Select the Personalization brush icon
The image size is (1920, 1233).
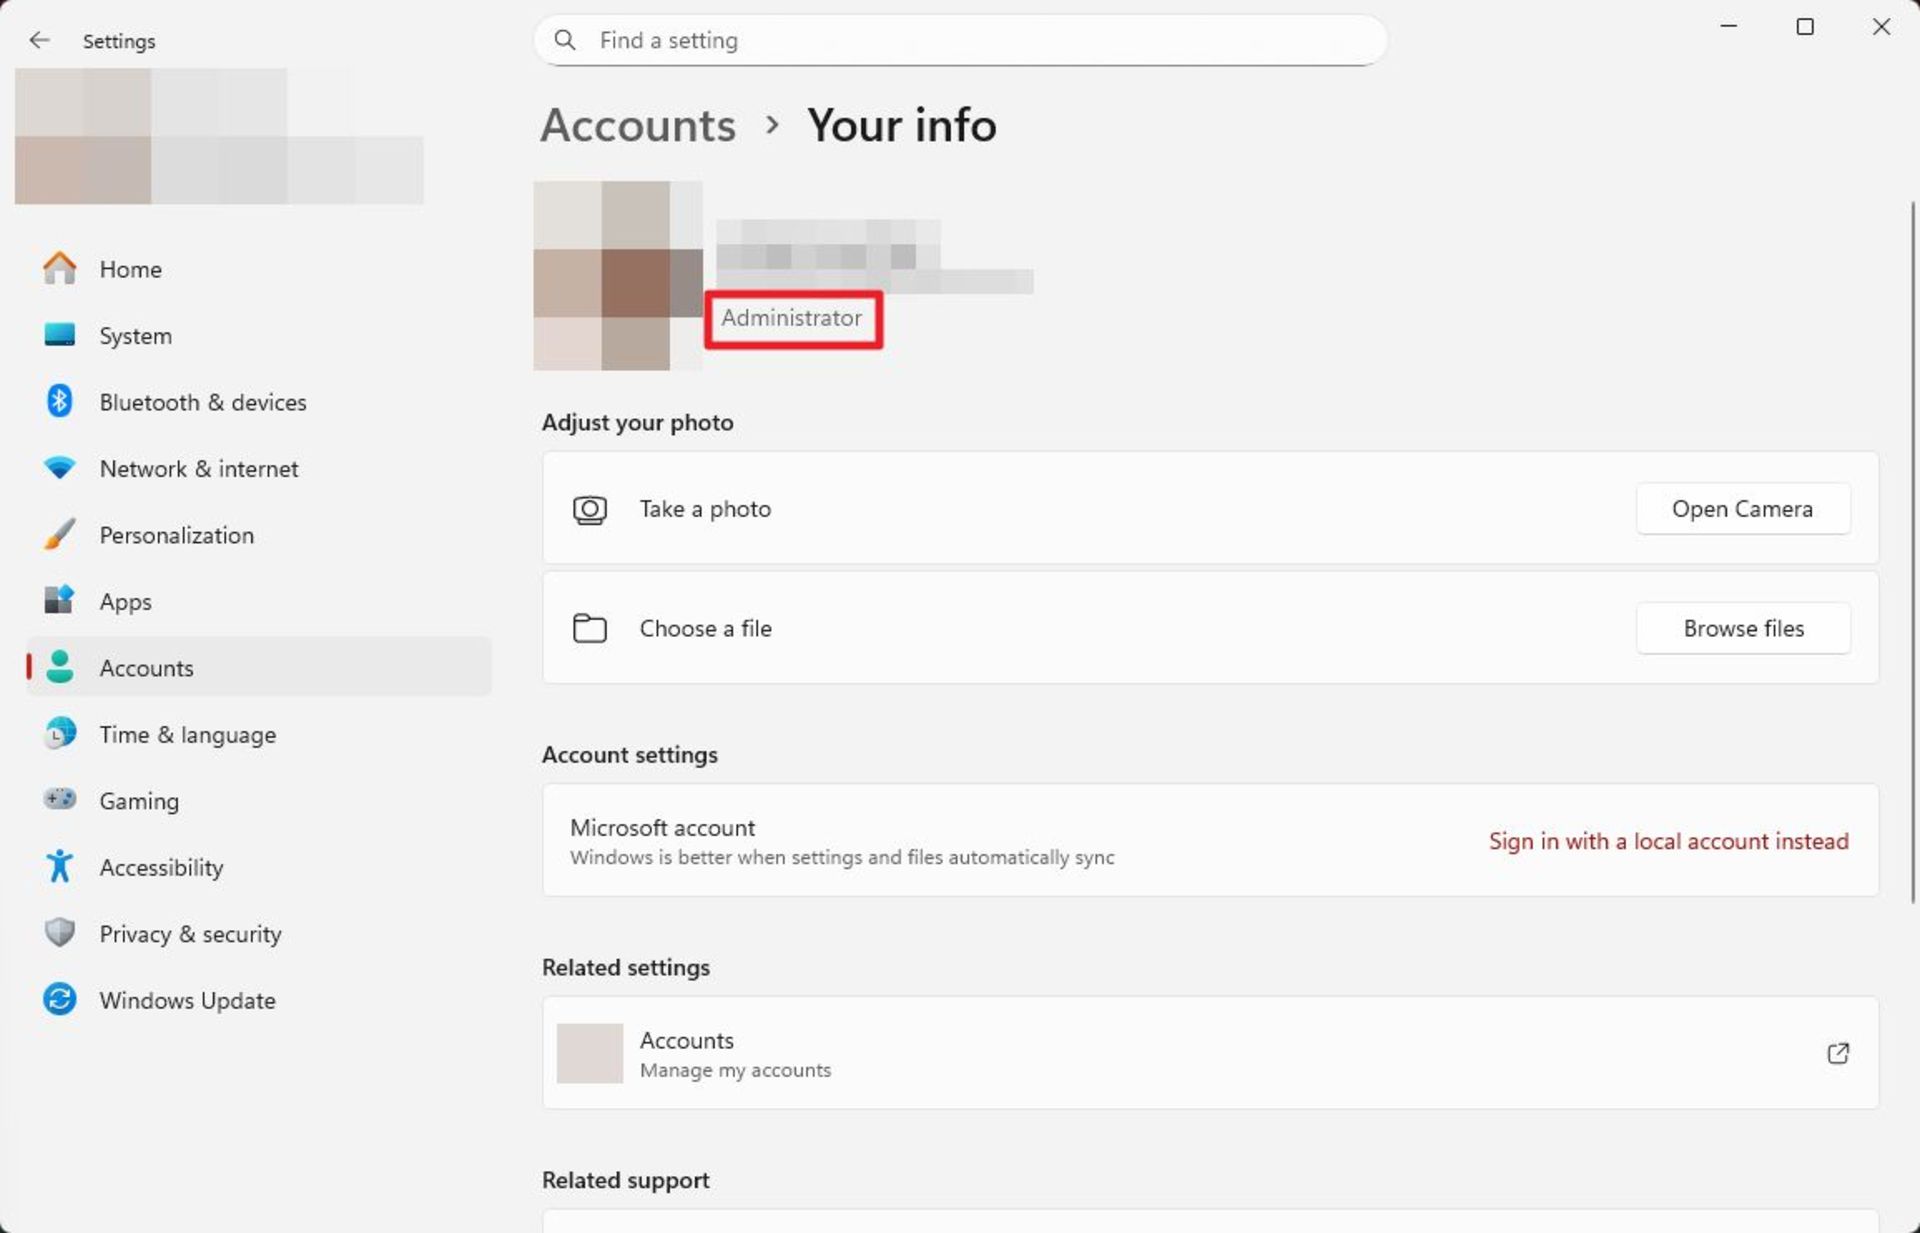point(59,534)
